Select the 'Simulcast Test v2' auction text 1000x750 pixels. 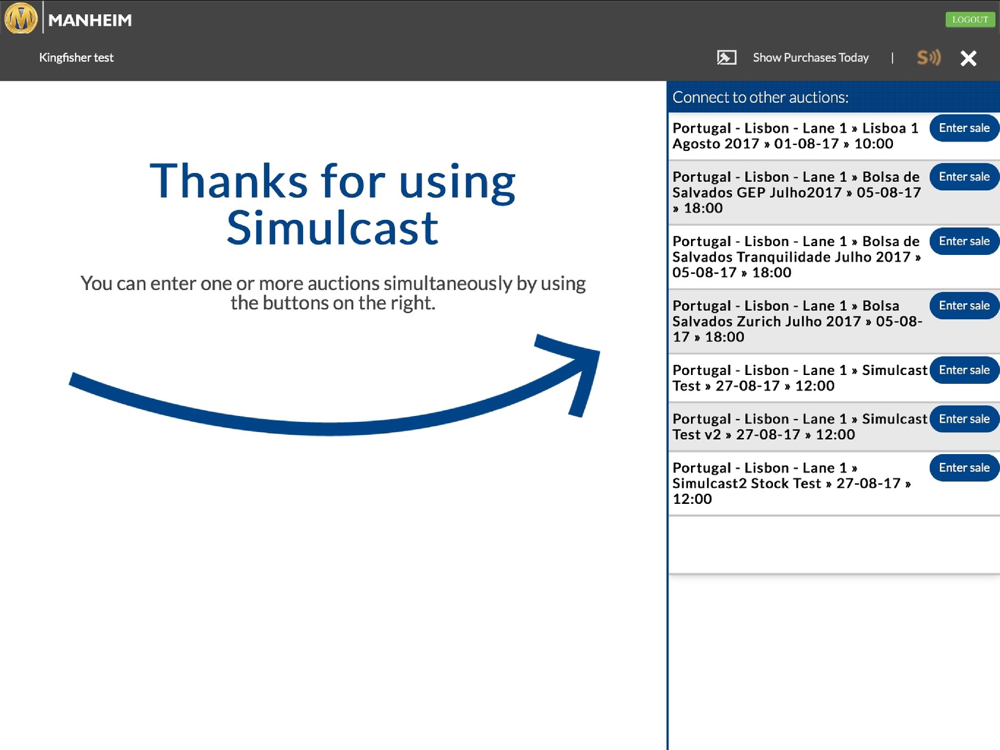click(800, 427)
